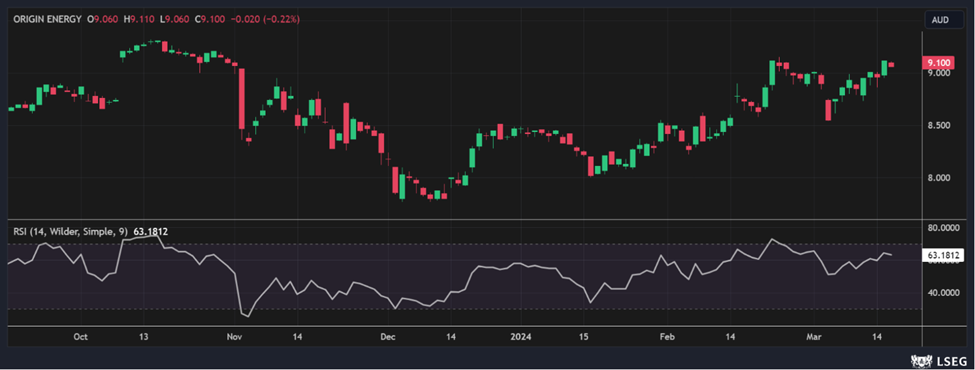975x370 pixels.
Task: Click the Nov label on the time axis
Action: [234, 337]
